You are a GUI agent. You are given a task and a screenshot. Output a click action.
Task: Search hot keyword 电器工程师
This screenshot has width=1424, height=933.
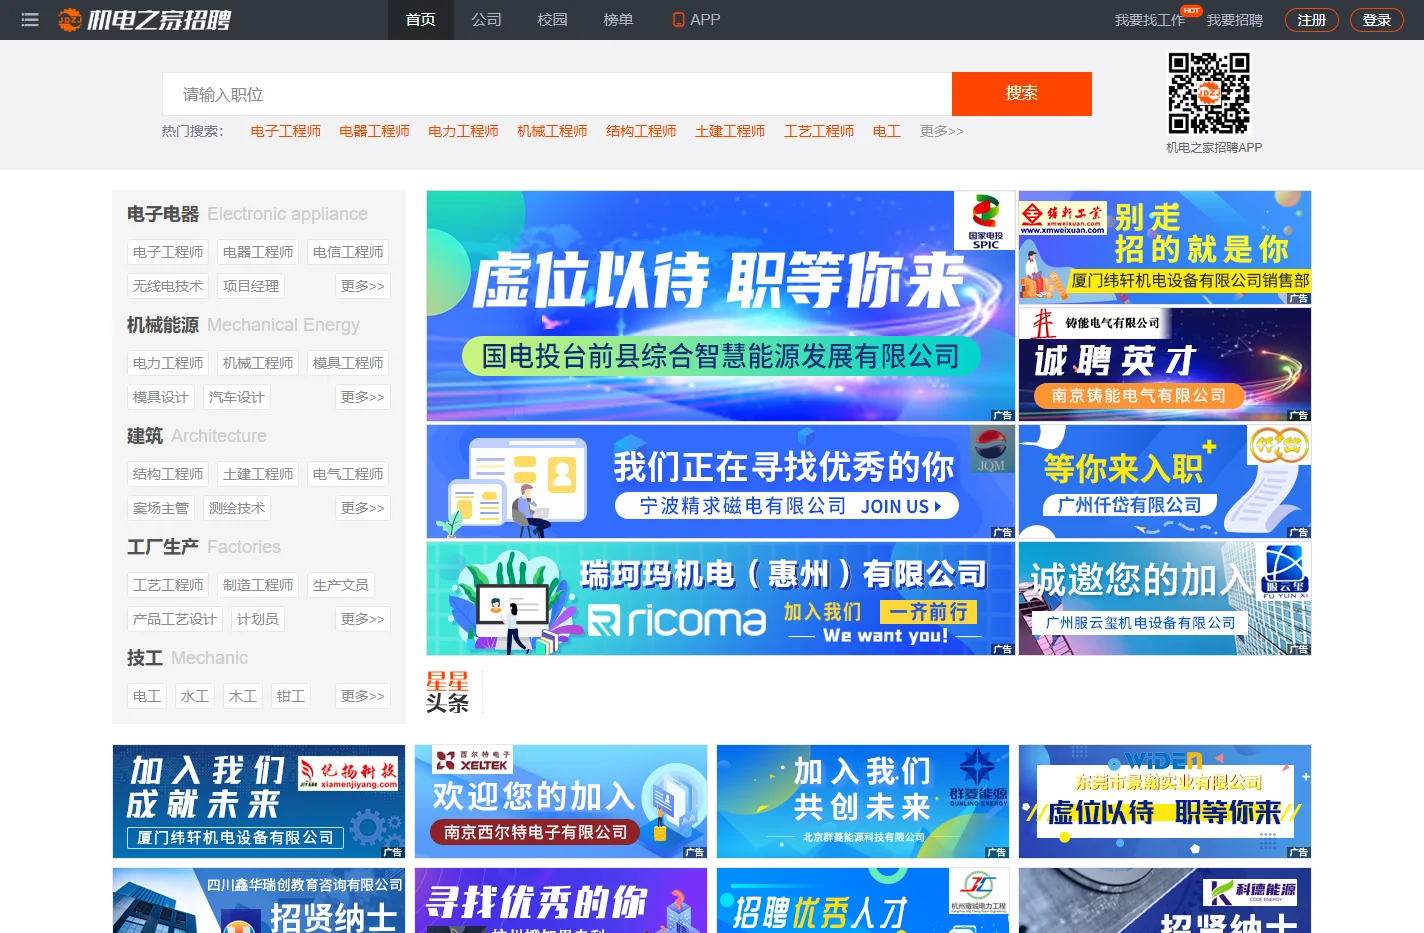click(x=375, y=131)
